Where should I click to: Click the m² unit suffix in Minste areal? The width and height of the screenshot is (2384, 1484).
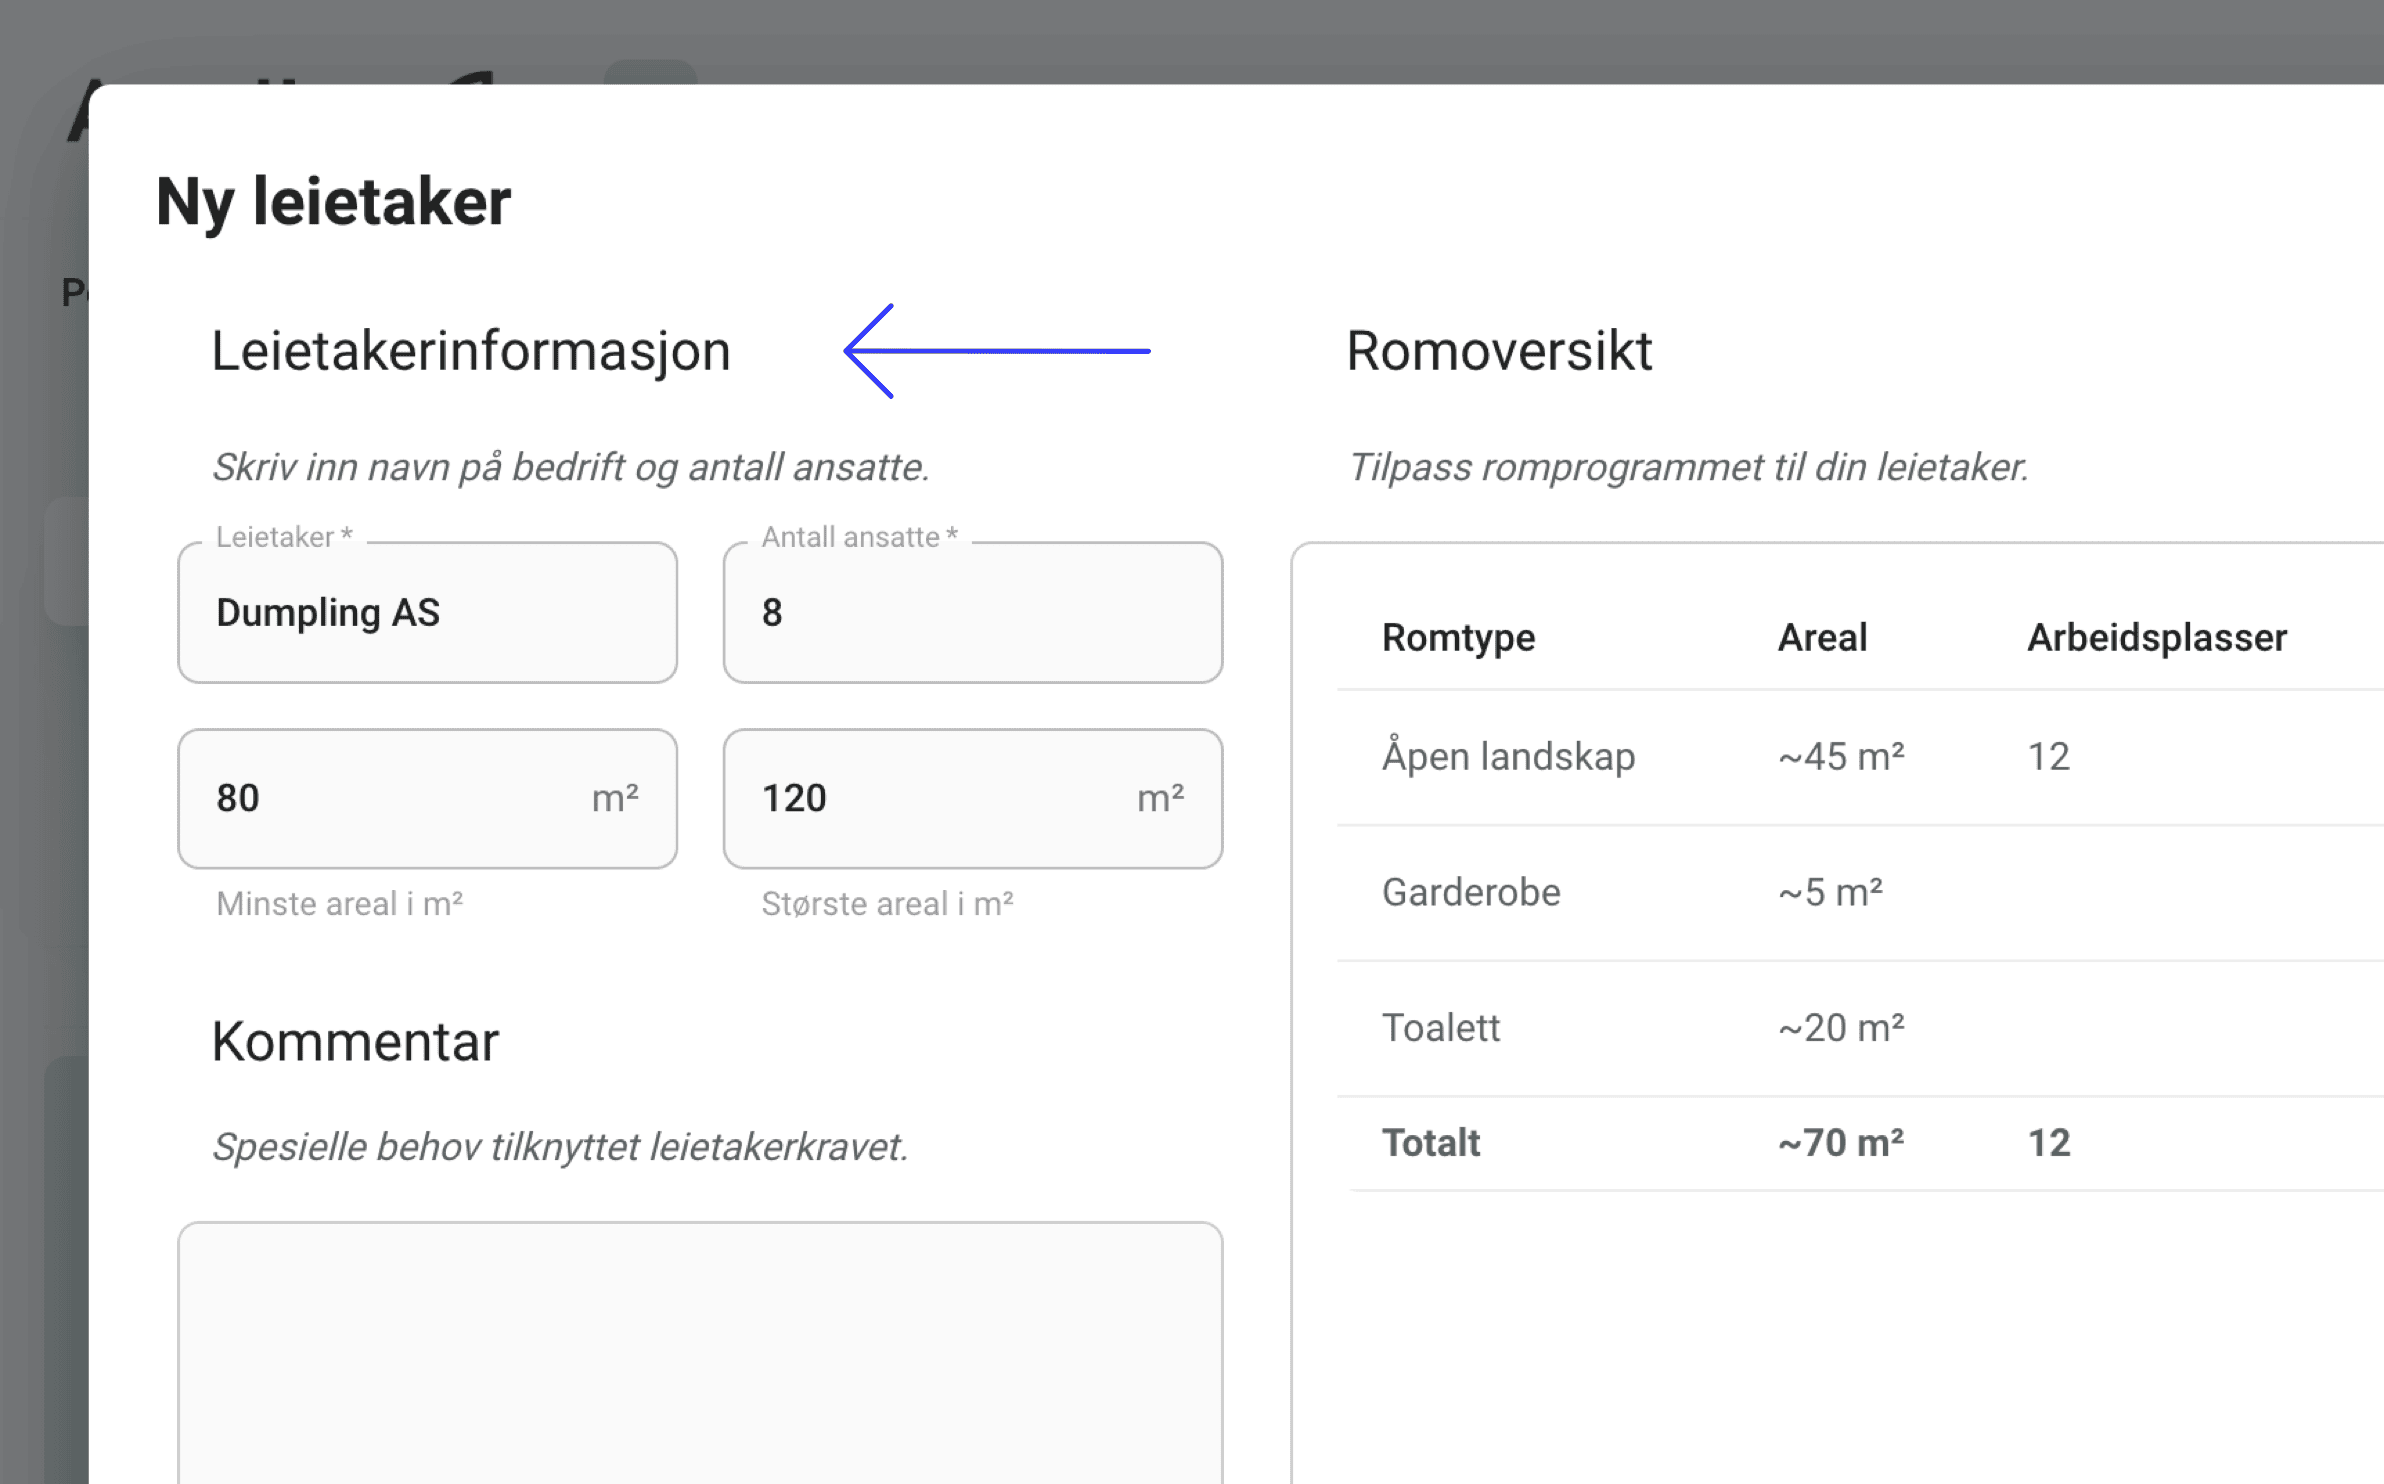pos(615,799)
